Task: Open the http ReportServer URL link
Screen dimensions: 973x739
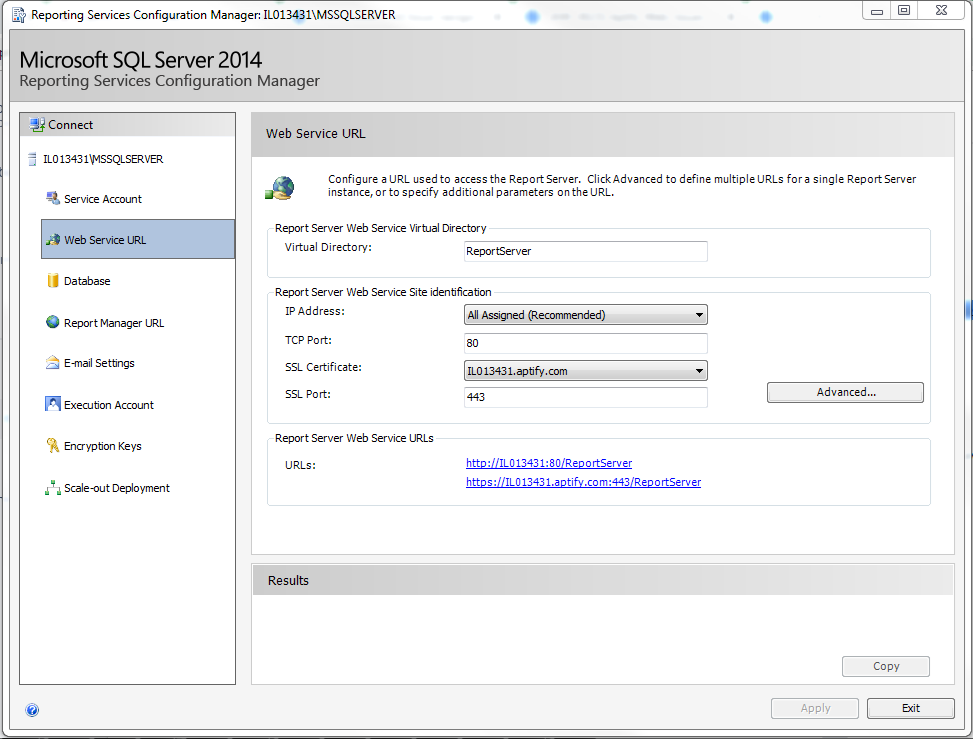Action: (548, 463)
